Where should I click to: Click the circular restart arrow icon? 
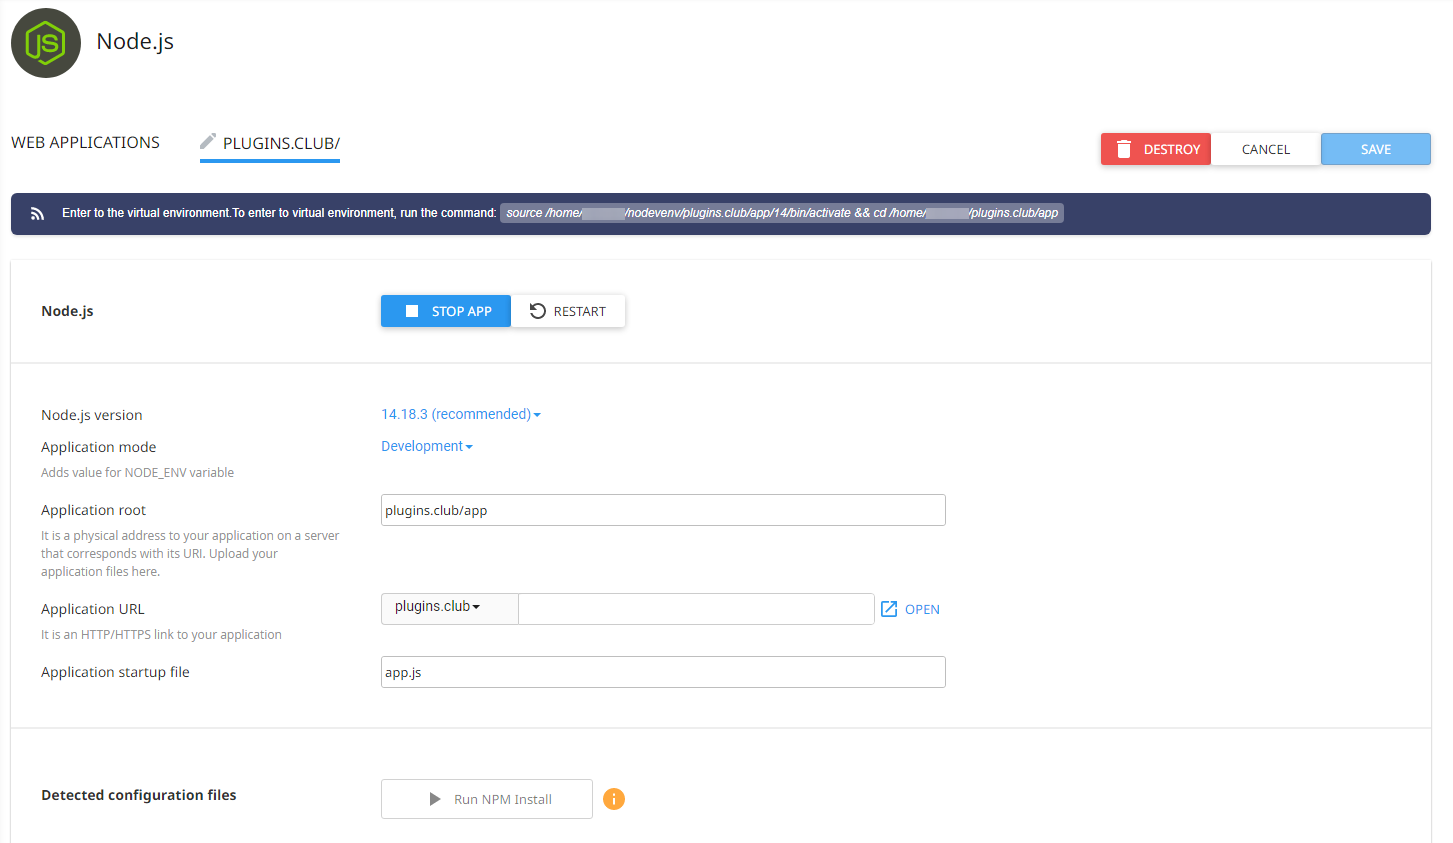point(538,311)
